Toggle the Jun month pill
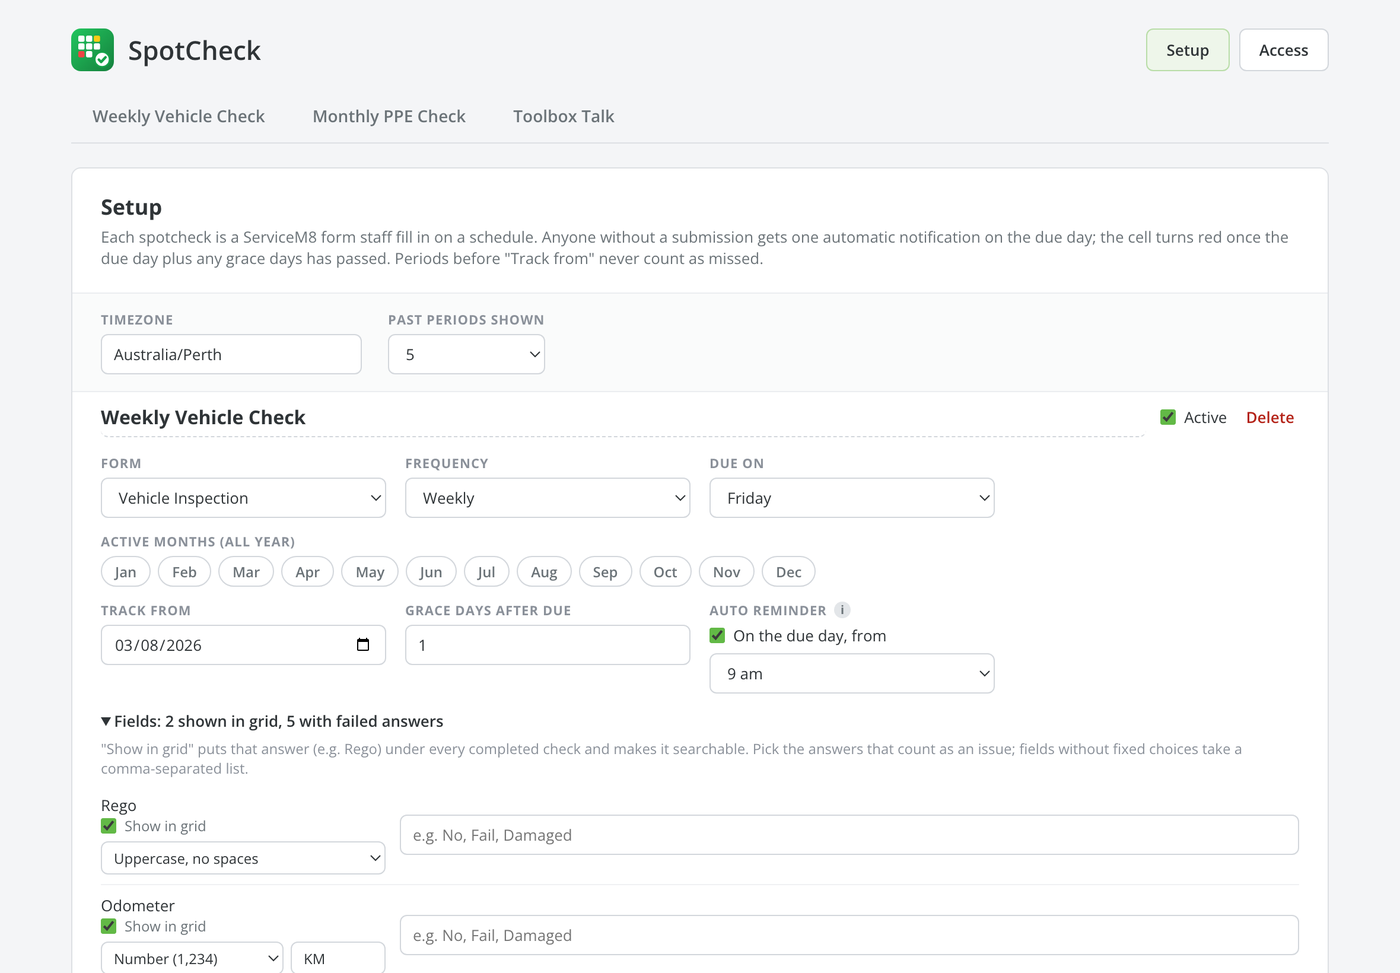1400x973 pixels. click(431, 572)
